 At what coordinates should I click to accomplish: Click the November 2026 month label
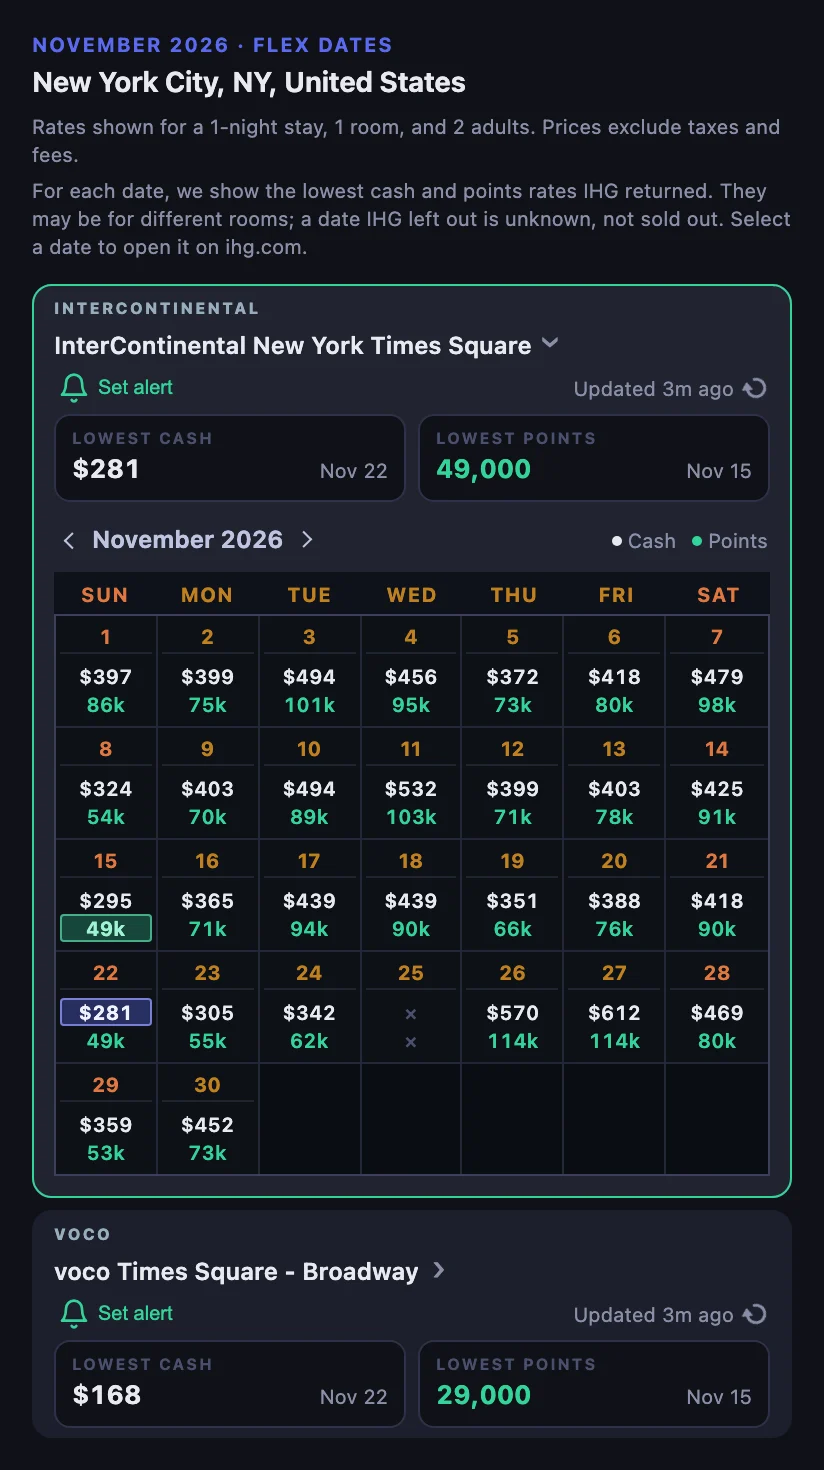188,540
